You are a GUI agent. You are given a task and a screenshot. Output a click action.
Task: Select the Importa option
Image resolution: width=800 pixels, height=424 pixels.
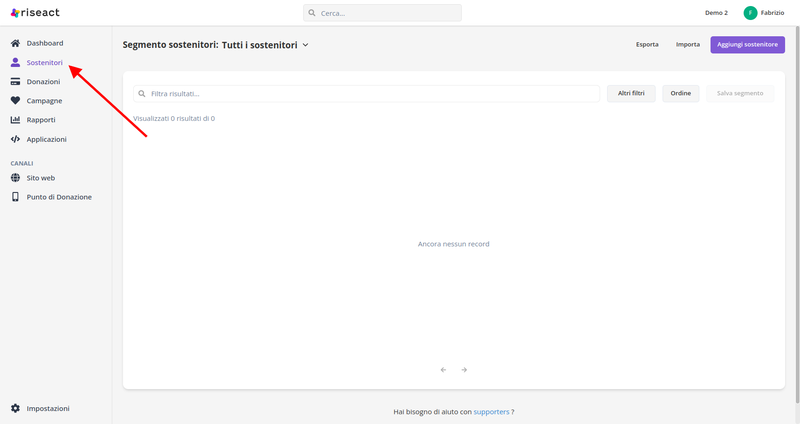point(687,45)
